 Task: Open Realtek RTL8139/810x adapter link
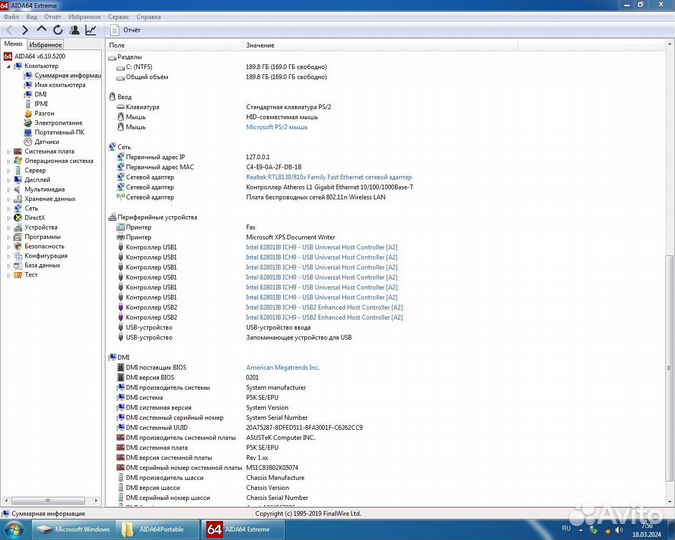pos(329,177)
